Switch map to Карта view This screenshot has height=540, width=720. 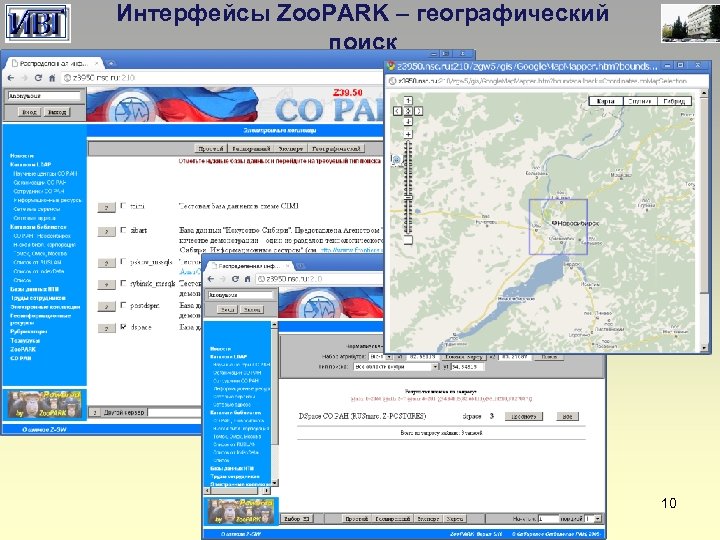point(606,101)
